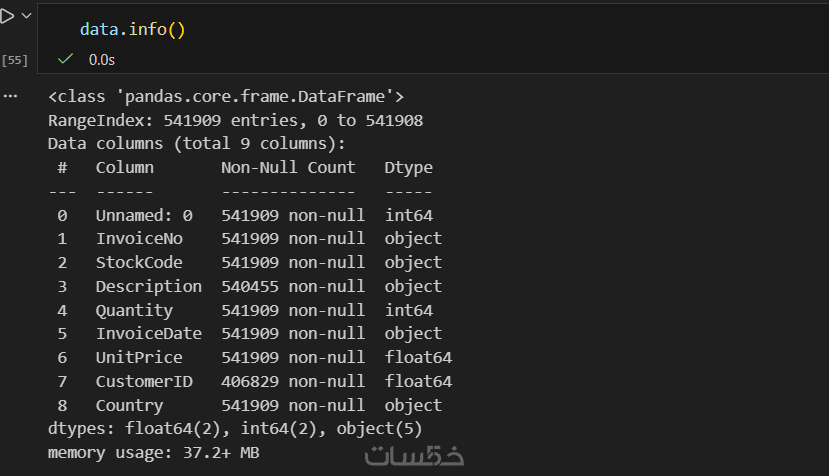The image size is (829, 476).
Task: Run the data.info() cell
Action: click(7, 17)
